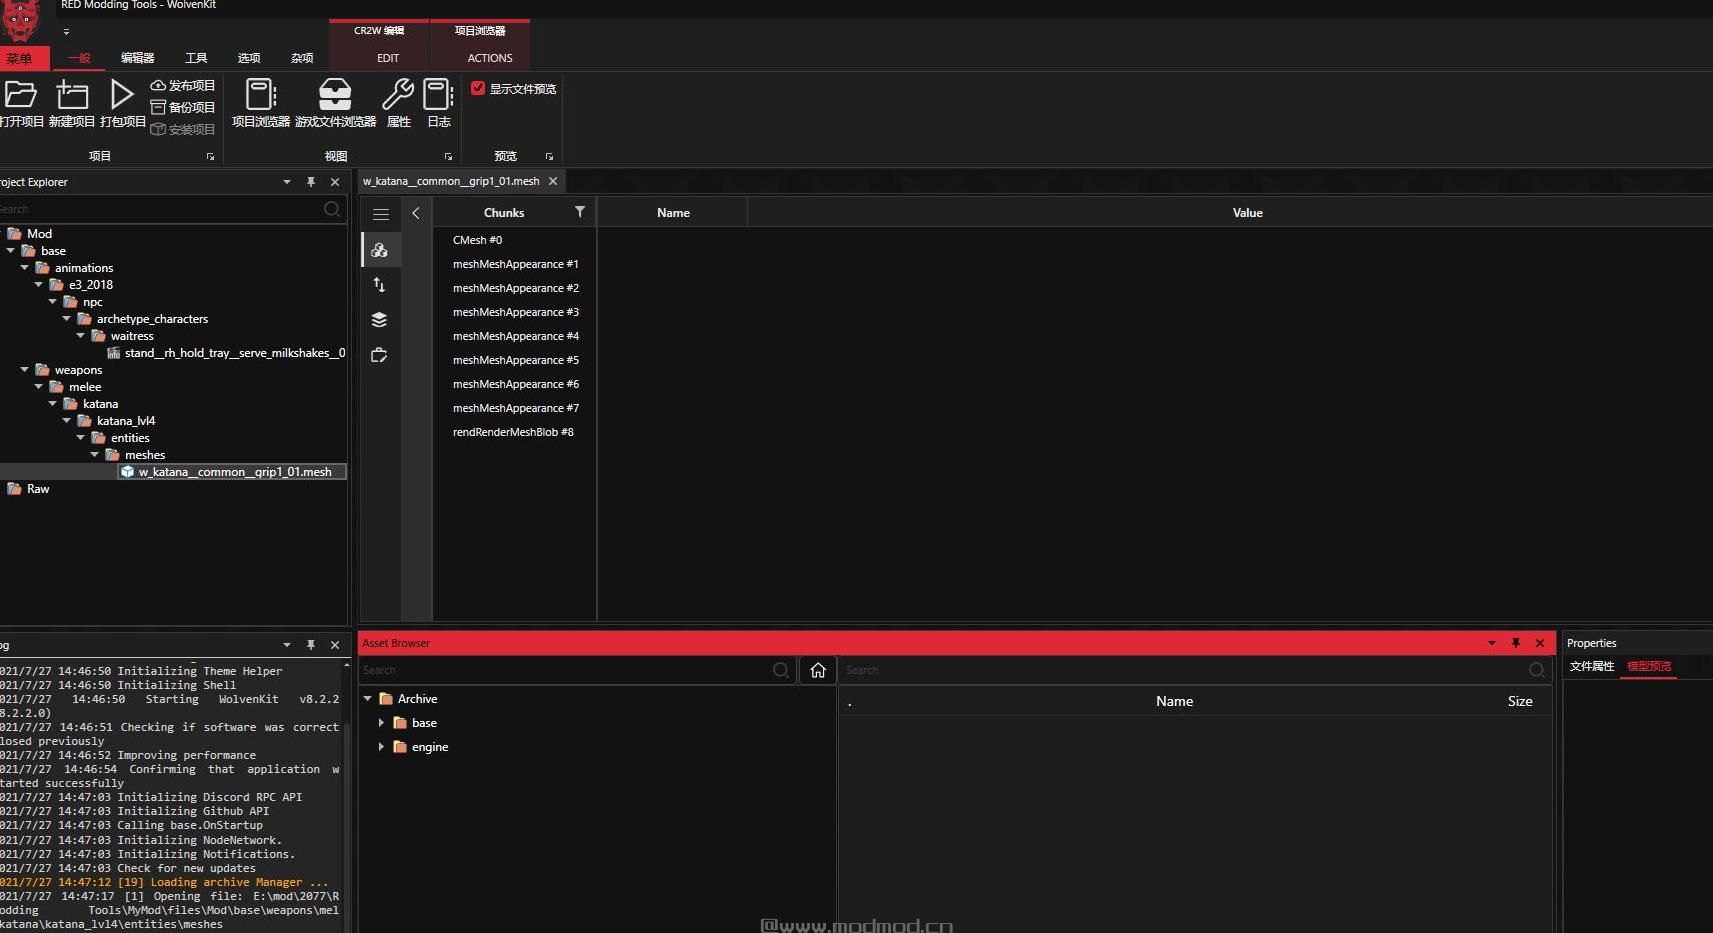1713x933 pixels.
Task: Select the layers stack sidebar icon
Action: [x=379, y=320]
